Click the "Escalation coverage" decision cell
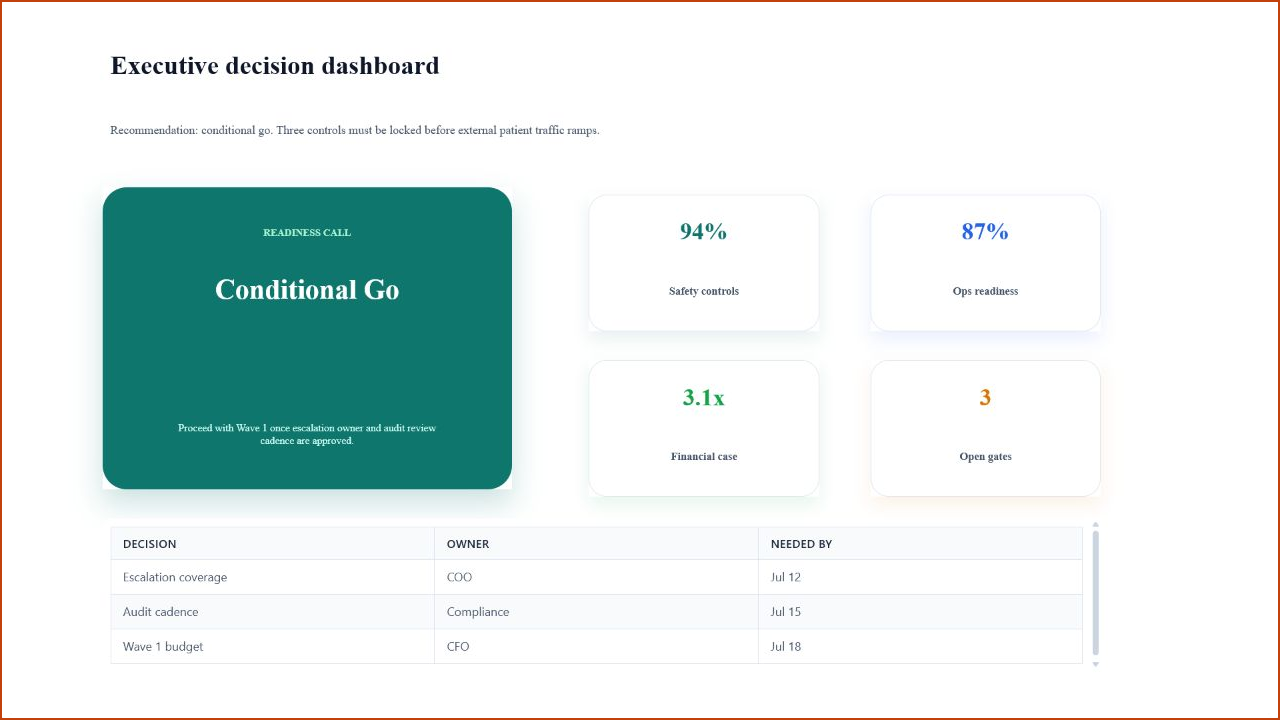Screen dimensions: 1280x720 tap(272, 577)
